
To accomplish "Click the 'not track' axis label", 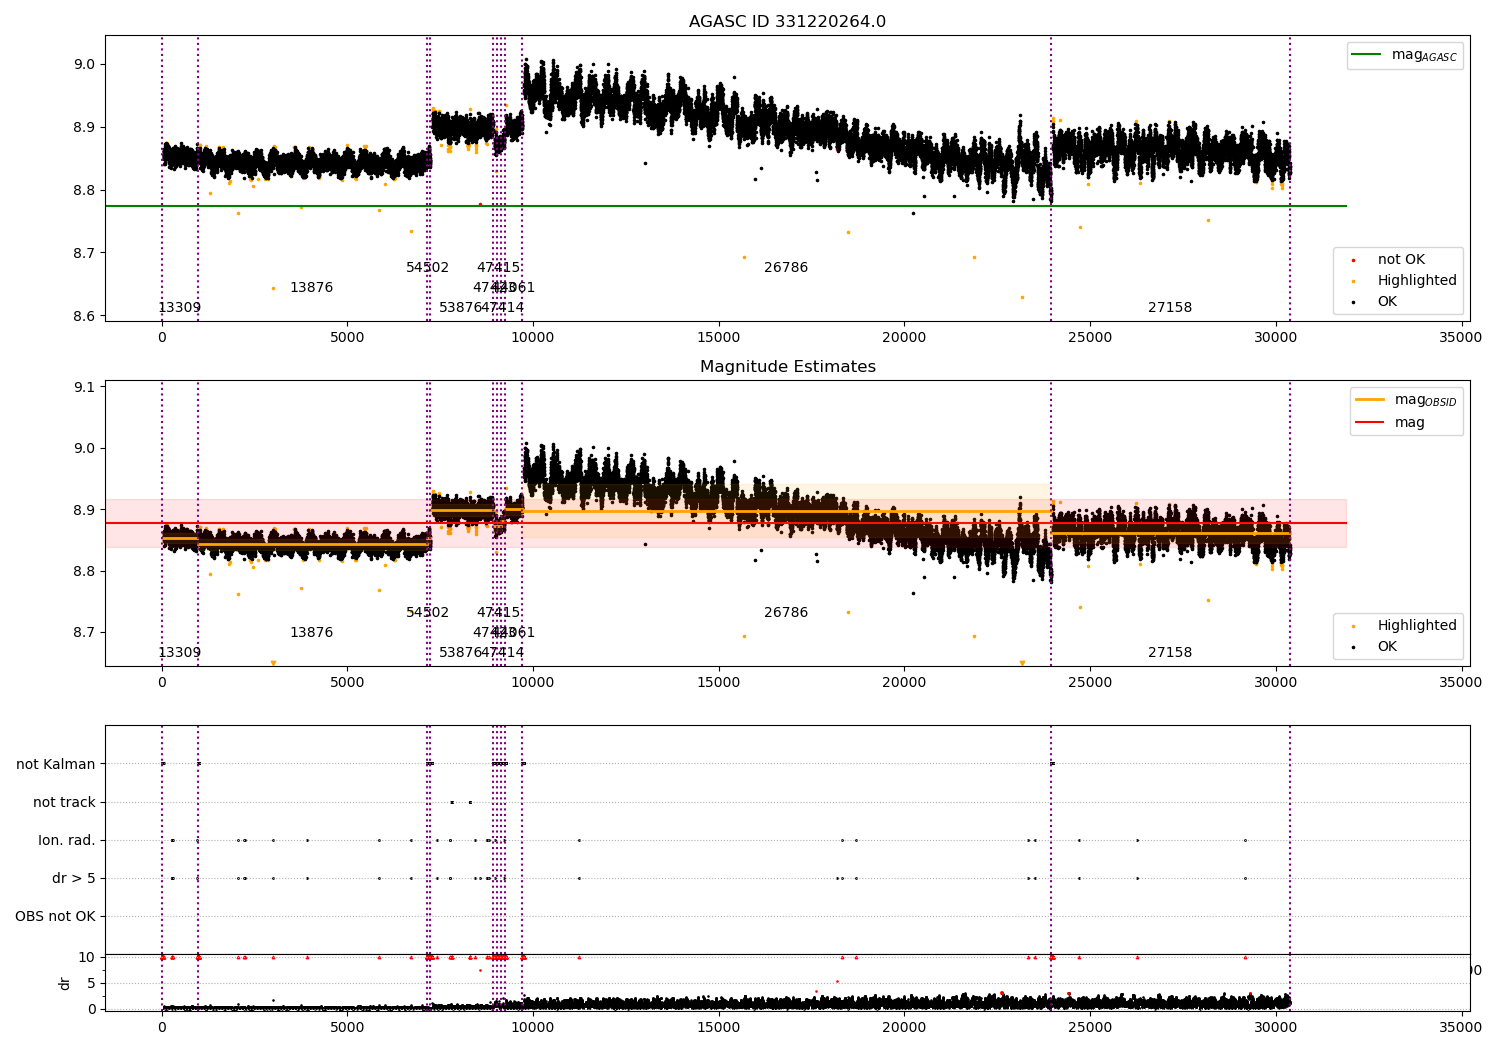I will (x=64, y=802).
